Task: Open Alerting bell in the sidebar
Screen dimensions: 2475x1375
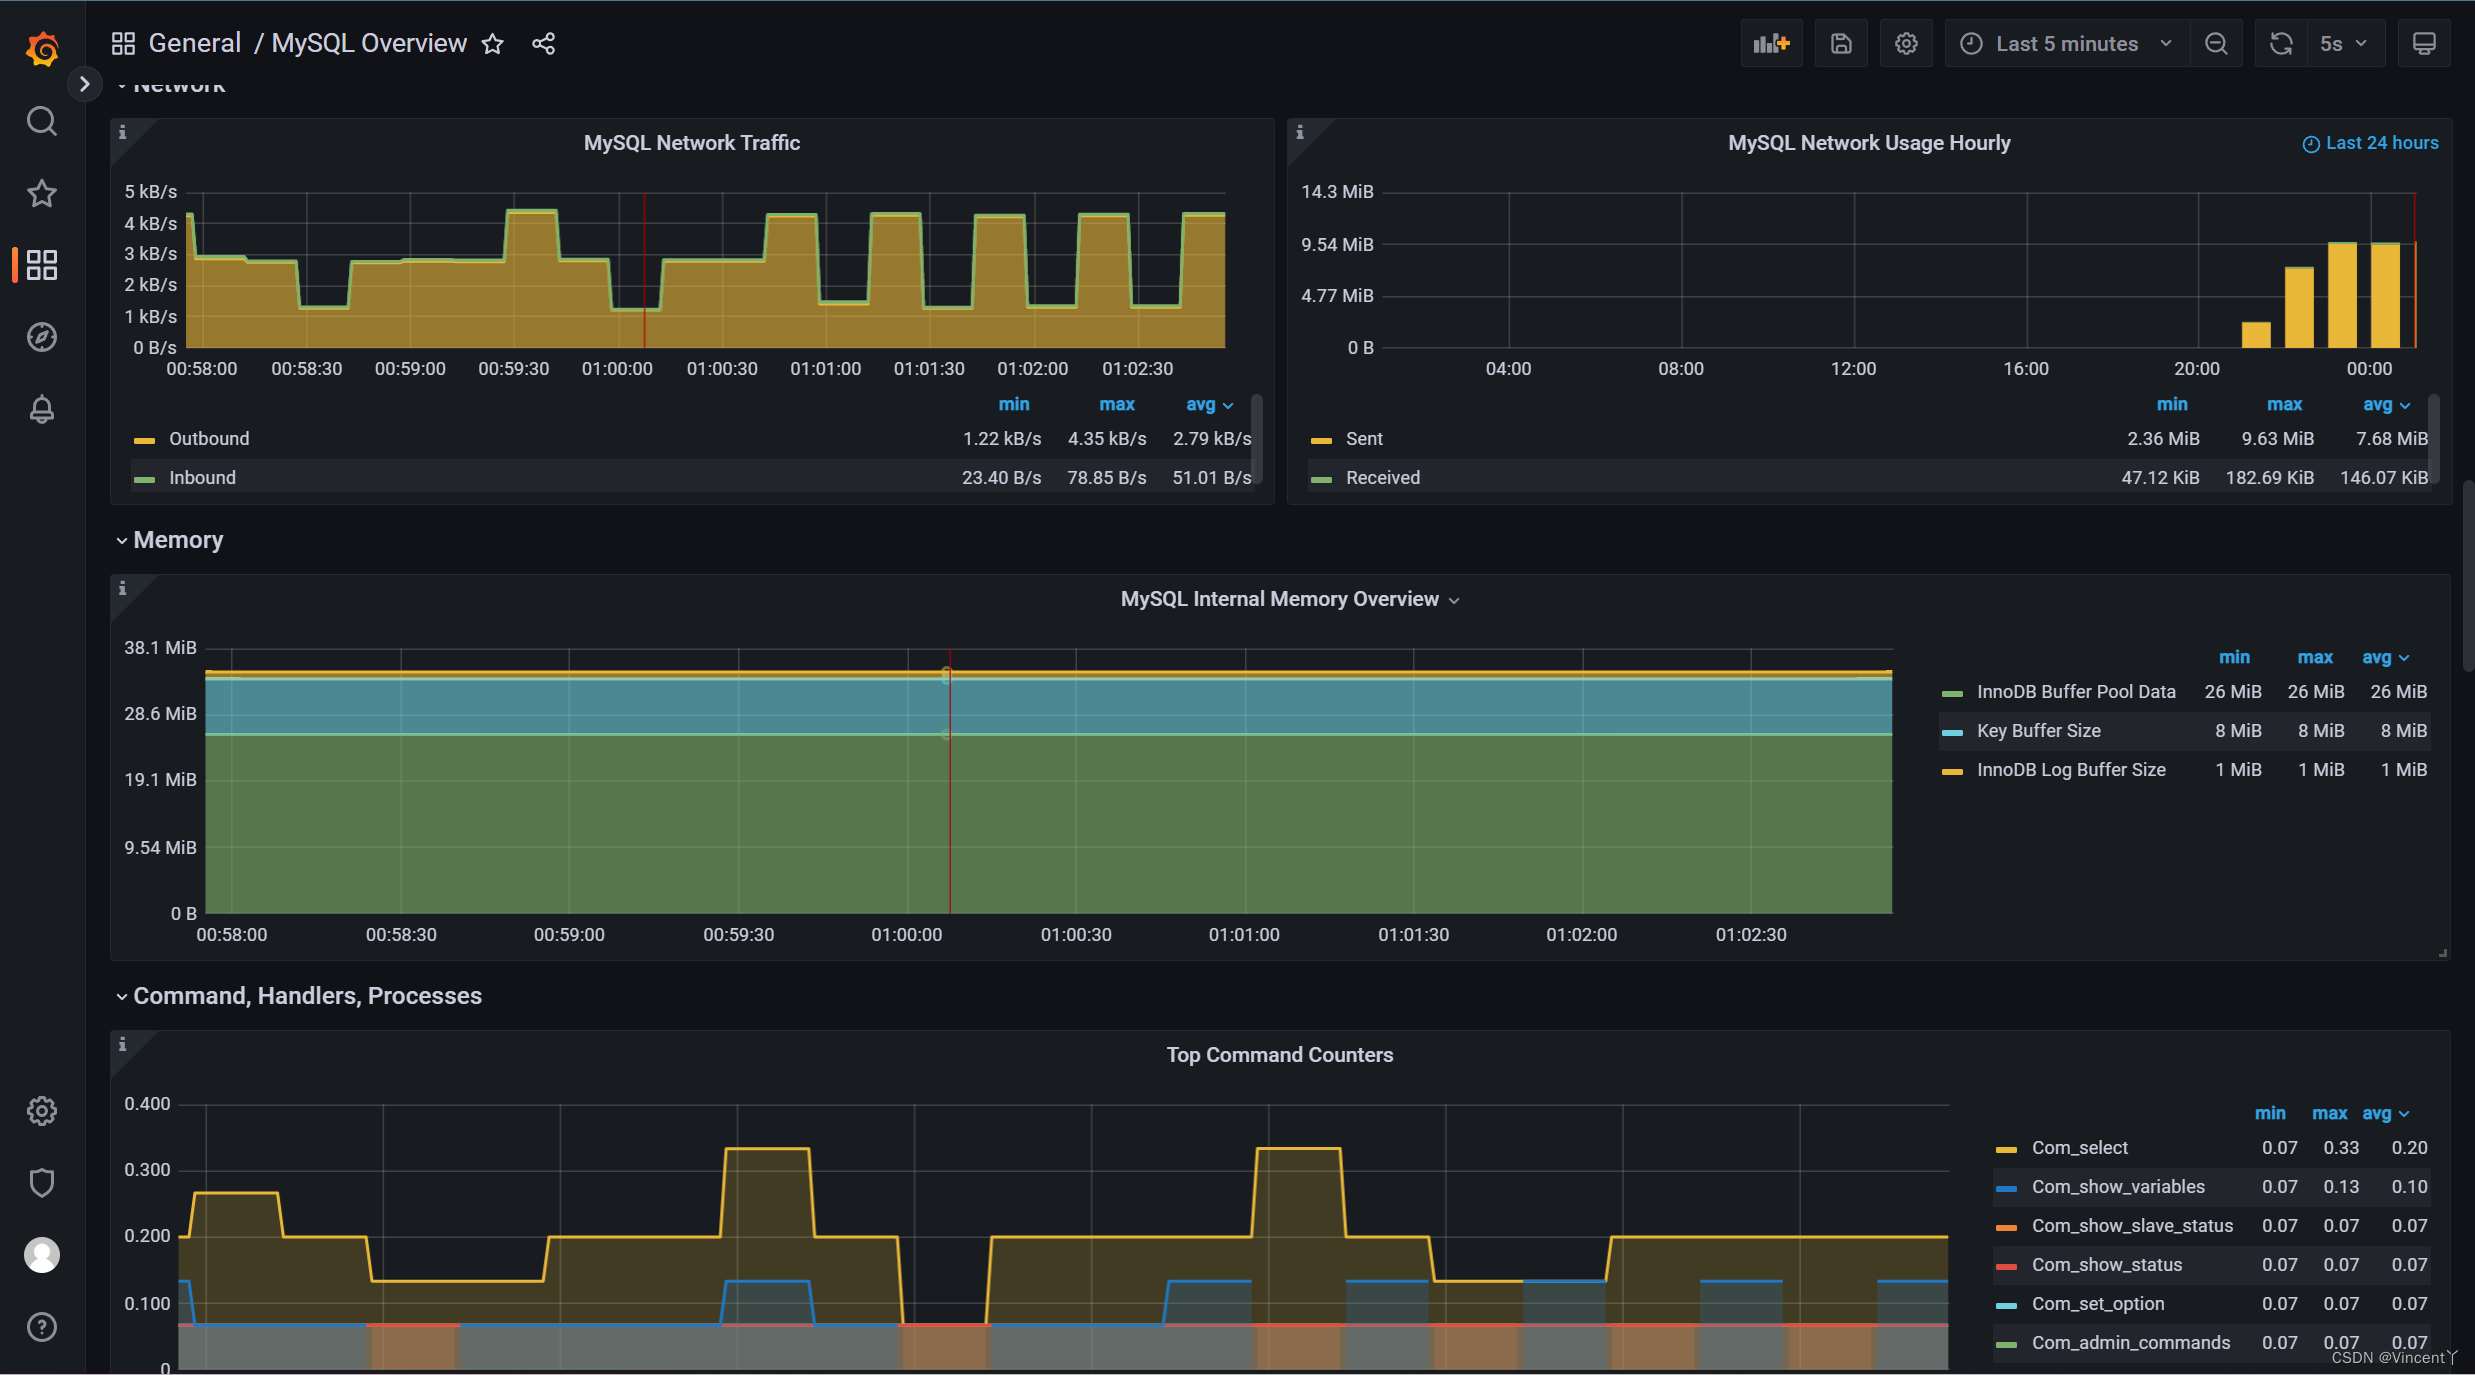Action: point(41,409)
